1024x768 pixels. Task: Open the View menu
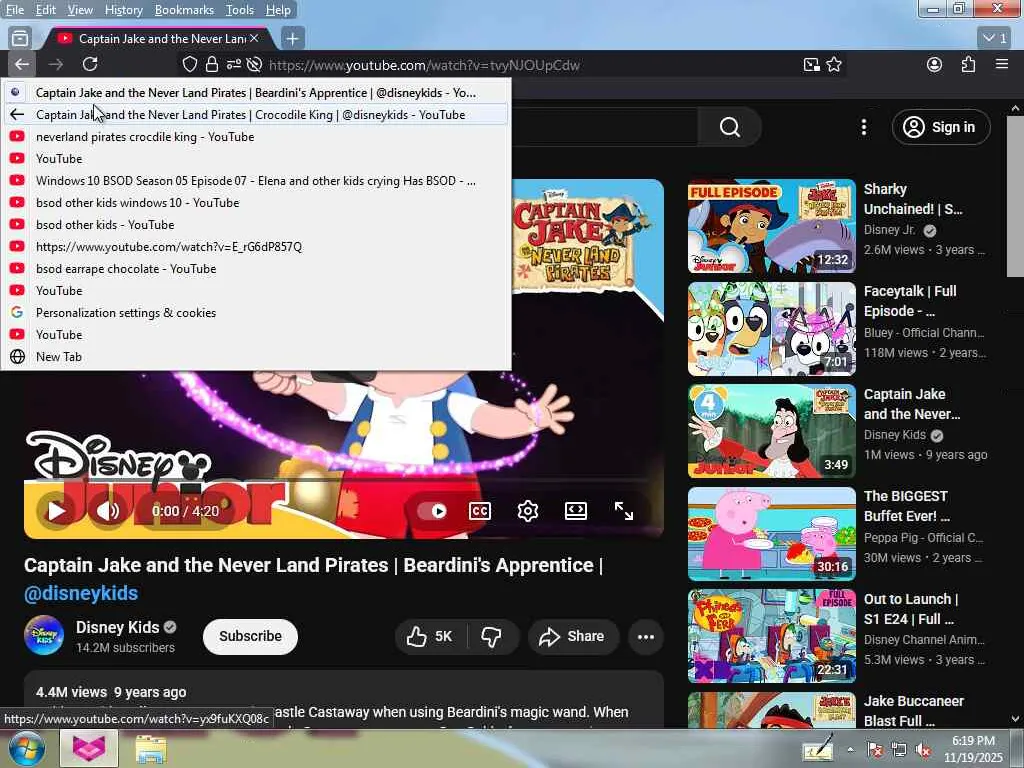[x=80, y=10]
